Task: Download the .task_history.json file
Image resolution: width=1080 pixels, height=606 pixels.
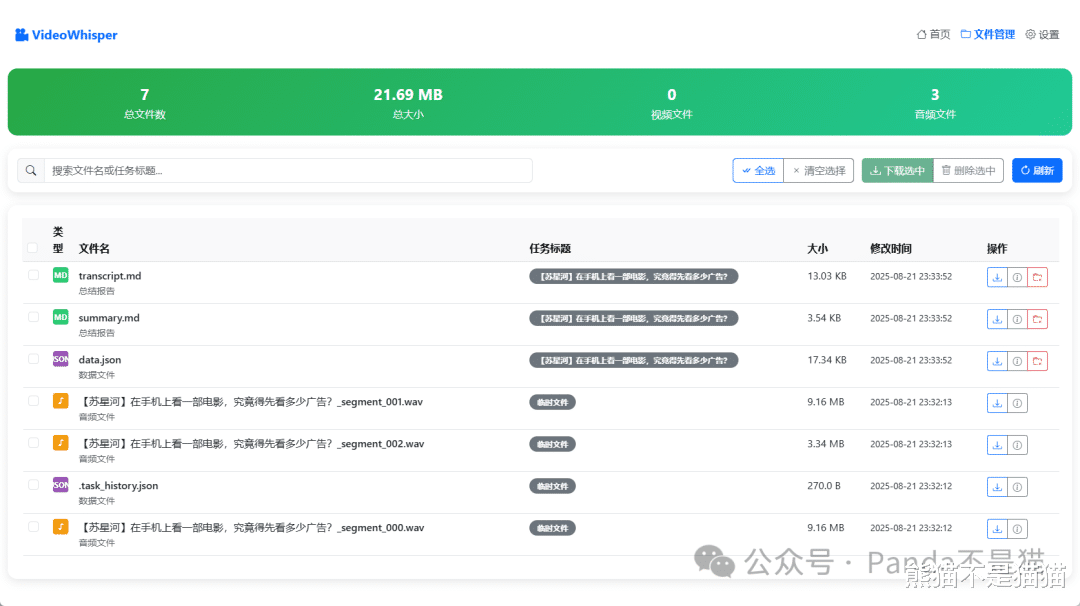Action: click(x=997, y=488)
